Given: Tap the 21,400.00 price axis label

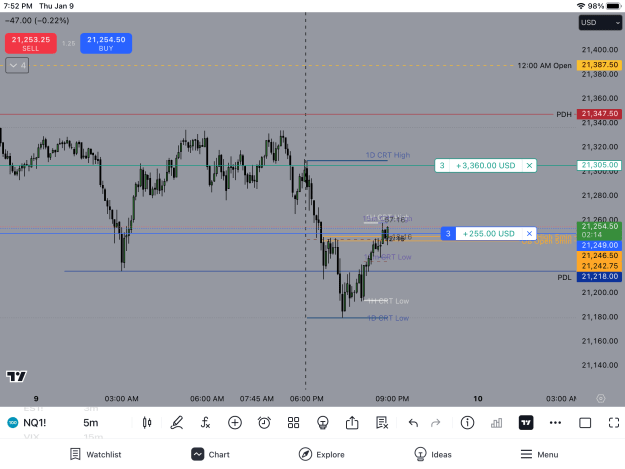Looking at the screenshot, I should (x=600, y=50).
